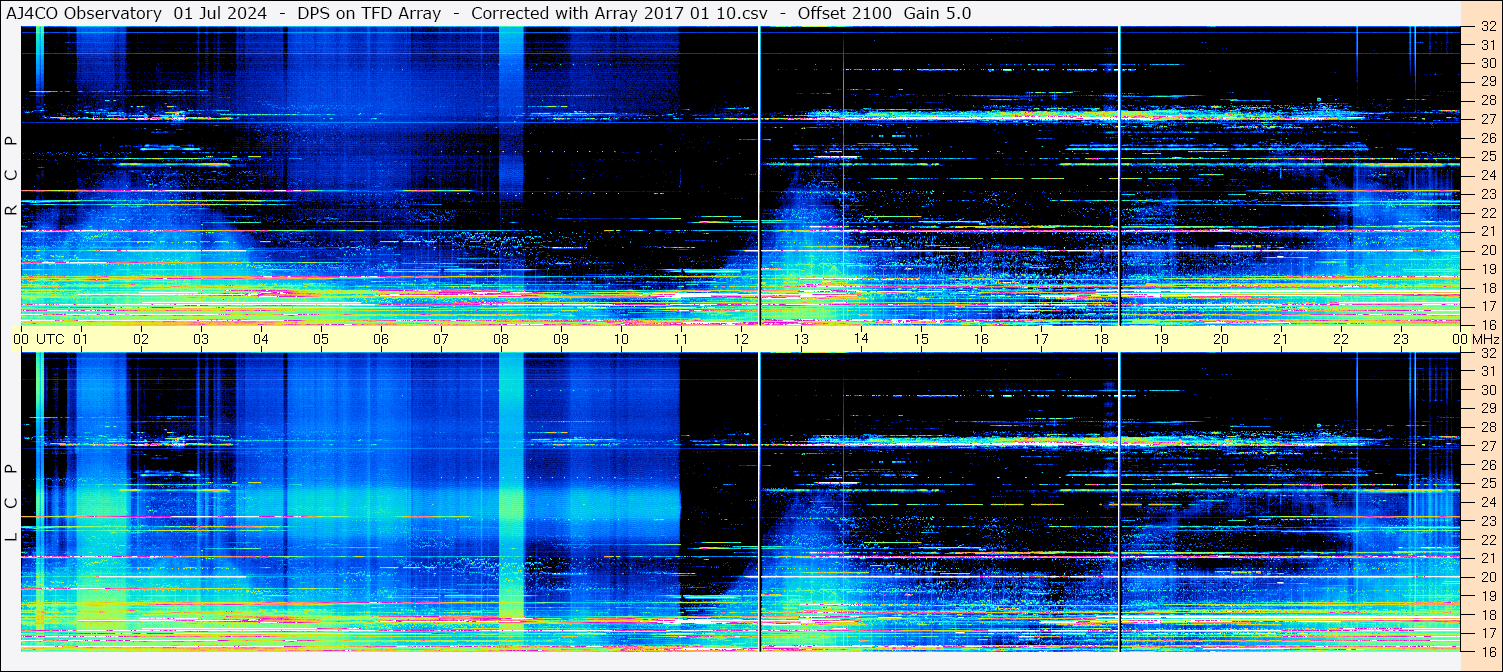Click 16 MHz tick on lower frequency scale

pos(1487,651)
